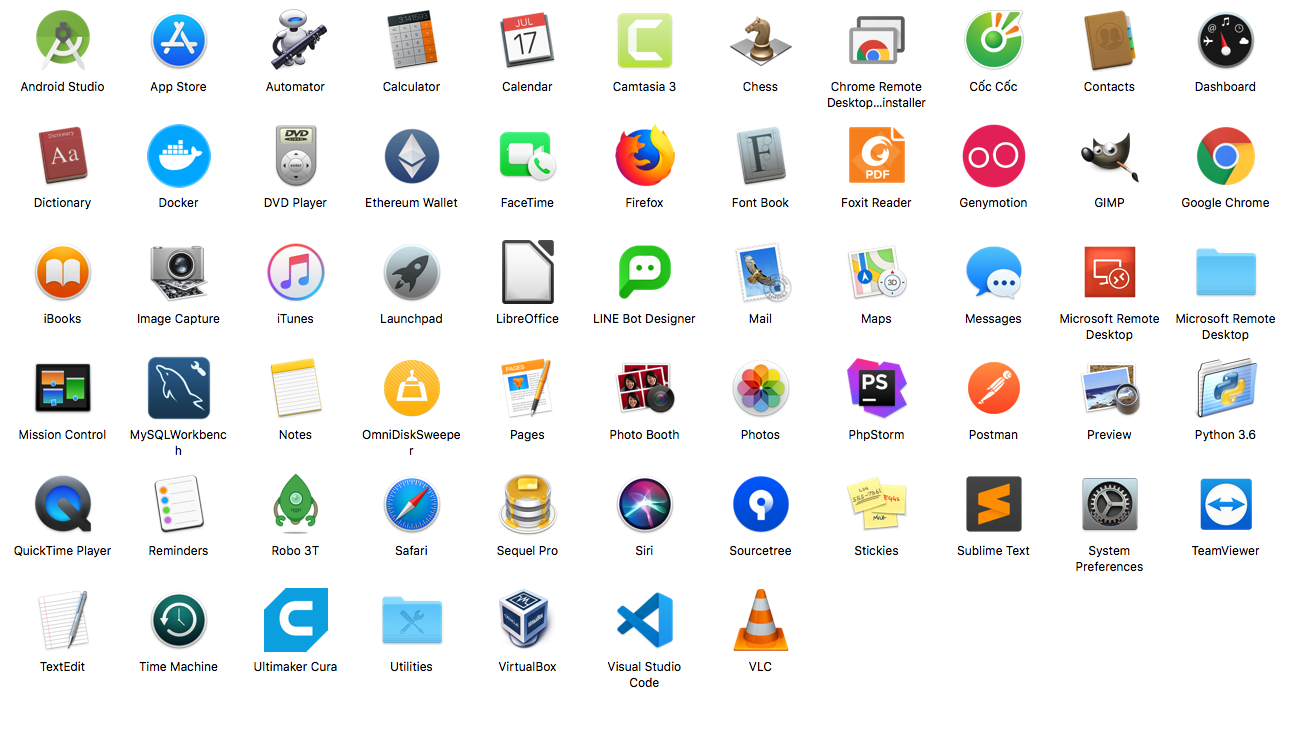Open the TextEdit app
1291x735 pixels.
[x=62, y=620]
